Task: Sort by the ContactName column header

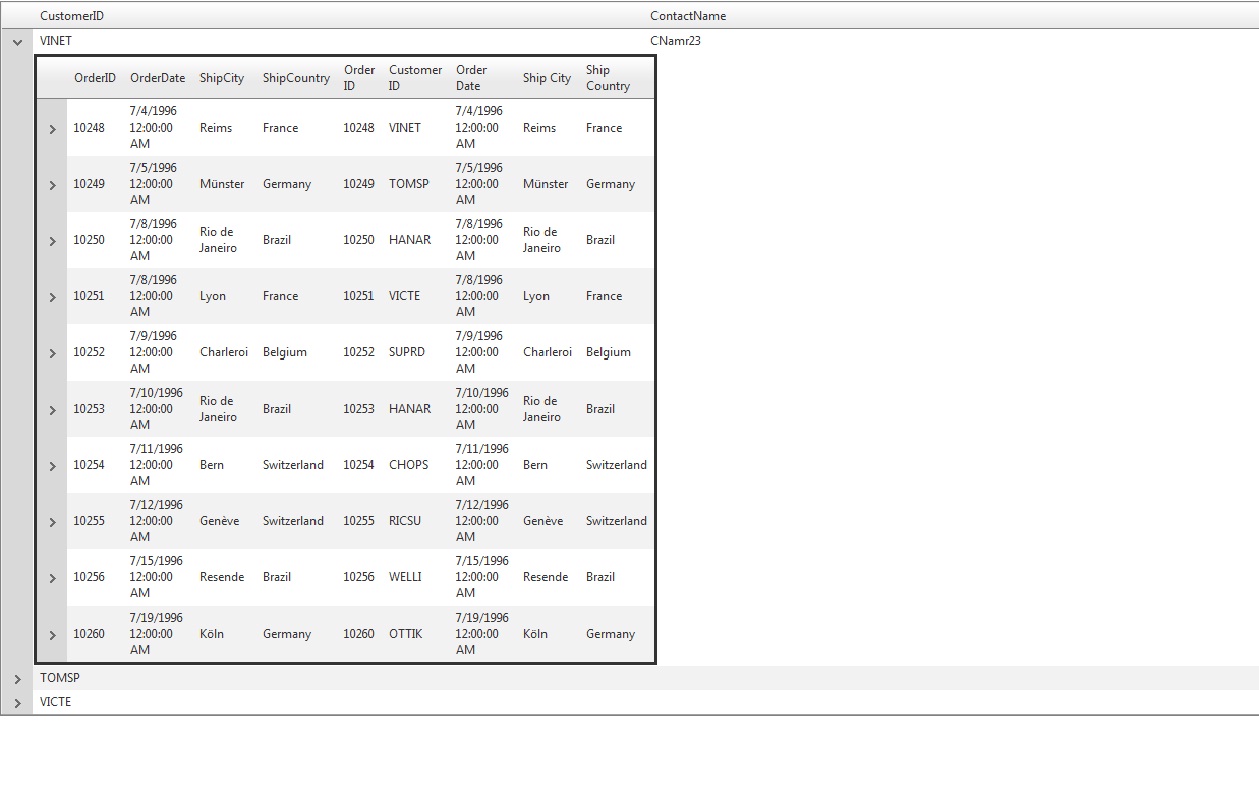Action: (x=688, y=16)
